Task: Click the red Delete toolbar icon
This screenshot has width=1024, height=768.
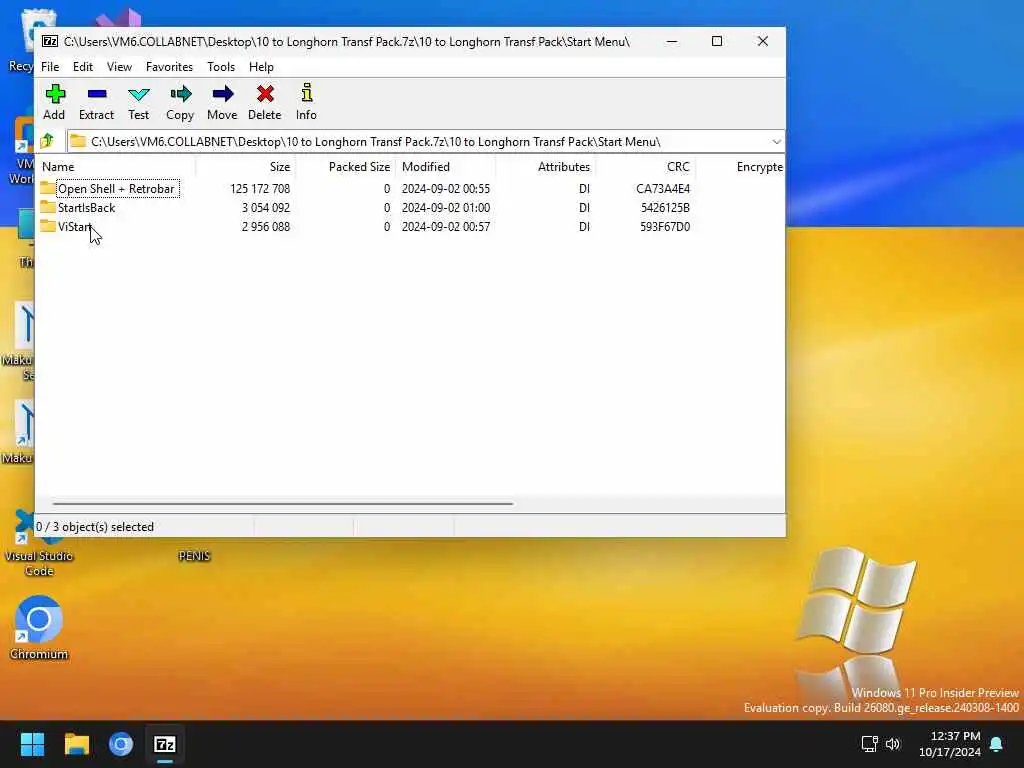Action: click(265, 94)
